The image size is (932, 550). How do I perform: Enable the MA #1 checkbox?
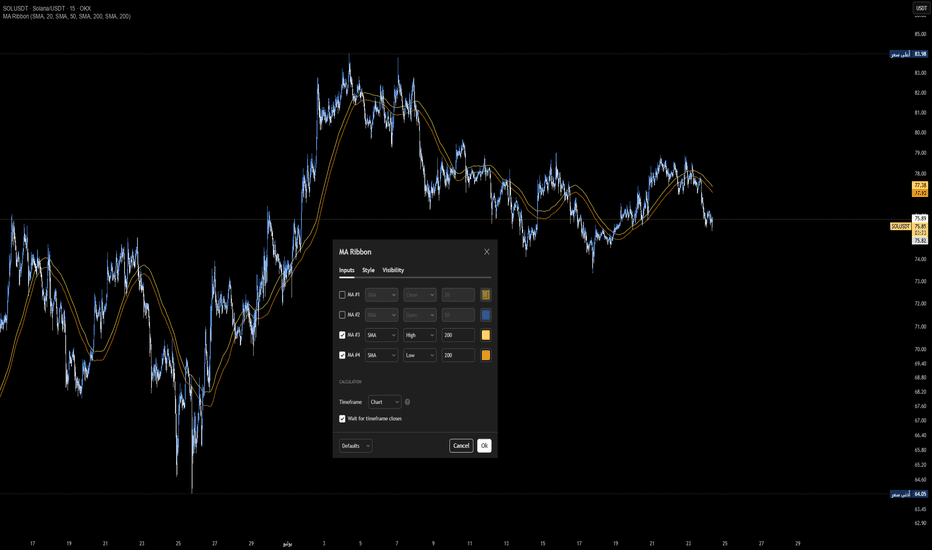342,295
